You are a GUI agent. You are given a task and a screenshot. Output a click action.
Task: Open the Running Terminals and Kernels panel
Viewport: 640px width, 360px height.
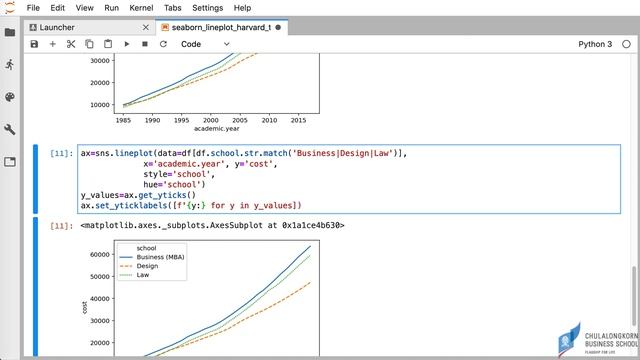click(x=10, y=64)
